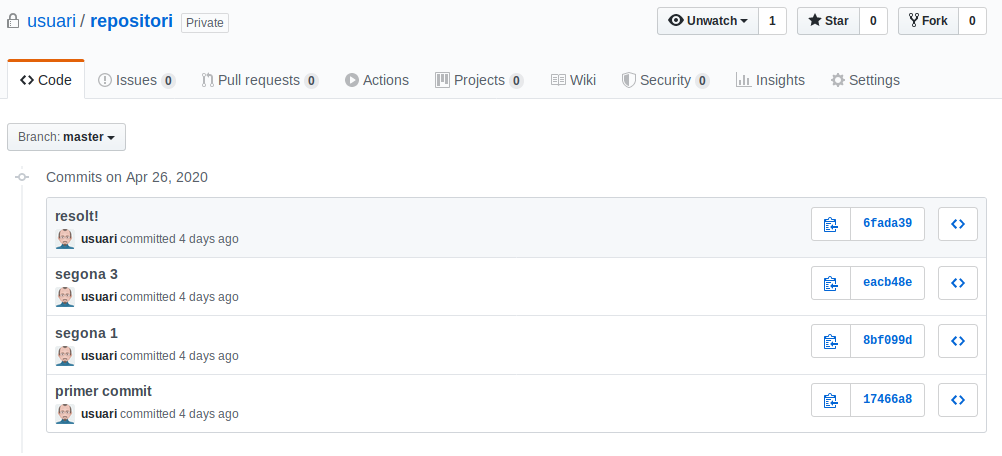Copy full SHA for commit 8bf099d
This screenshot has width=1002, height=456.
pyautogui.click(x=830, y=342)
